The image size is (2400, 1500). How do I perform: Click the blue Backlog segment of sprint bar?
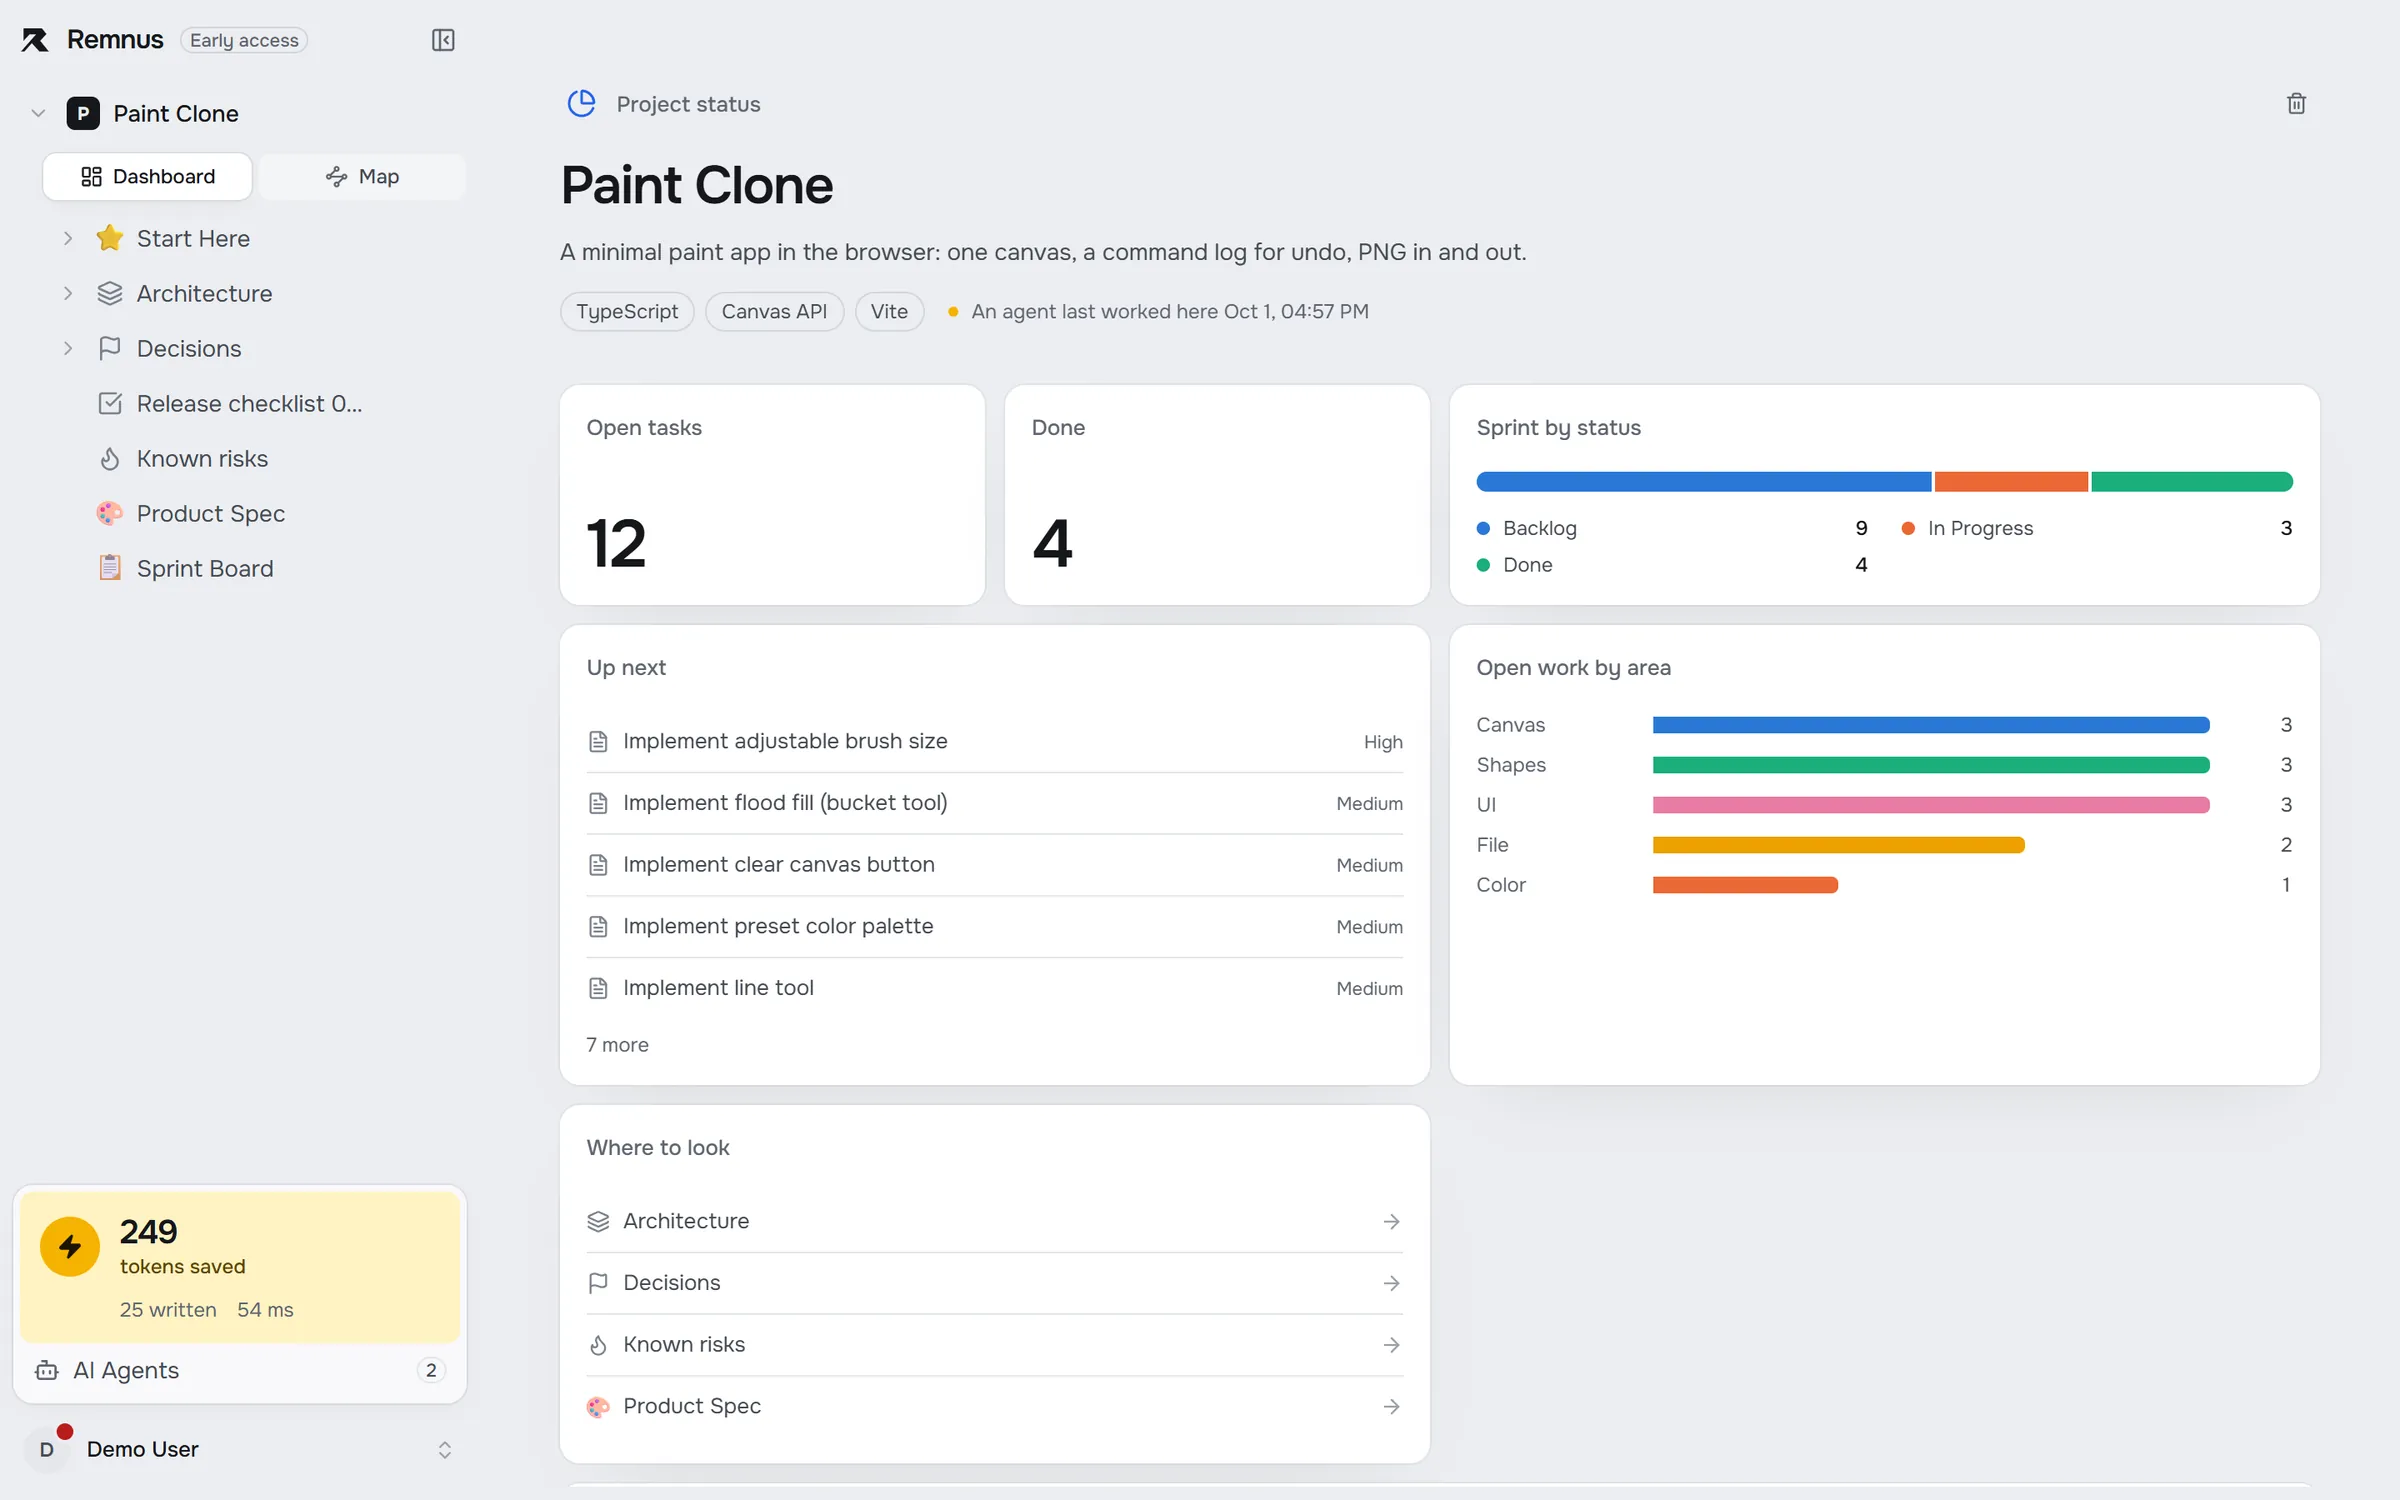(1704, 482)
